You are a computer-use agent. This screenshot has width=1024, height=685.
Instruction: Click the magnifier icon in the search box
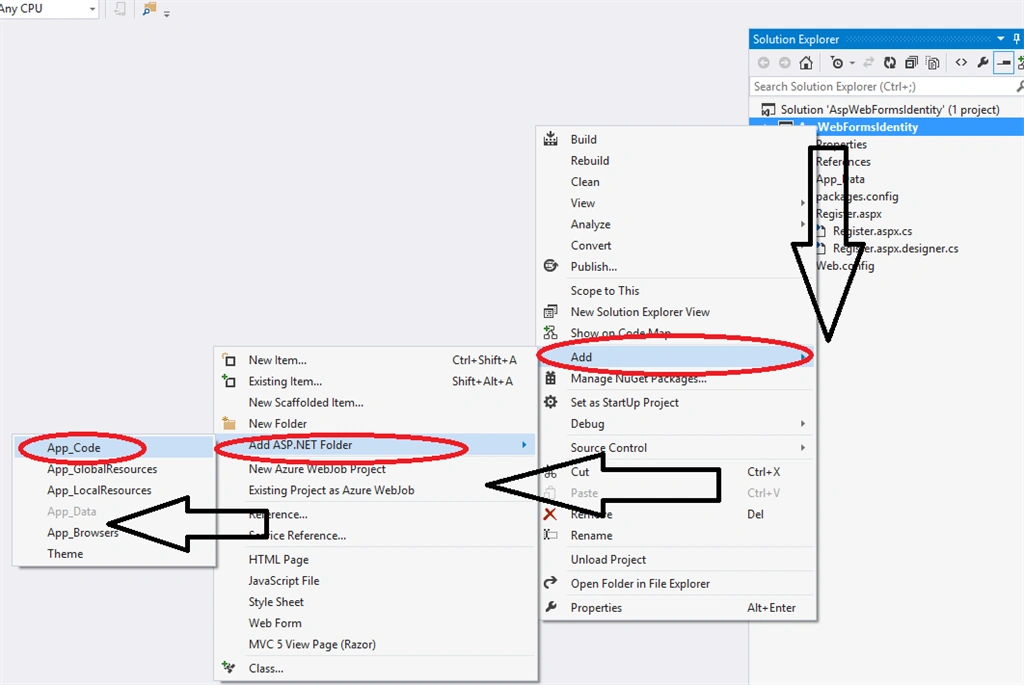click(x=1019, y=86)
